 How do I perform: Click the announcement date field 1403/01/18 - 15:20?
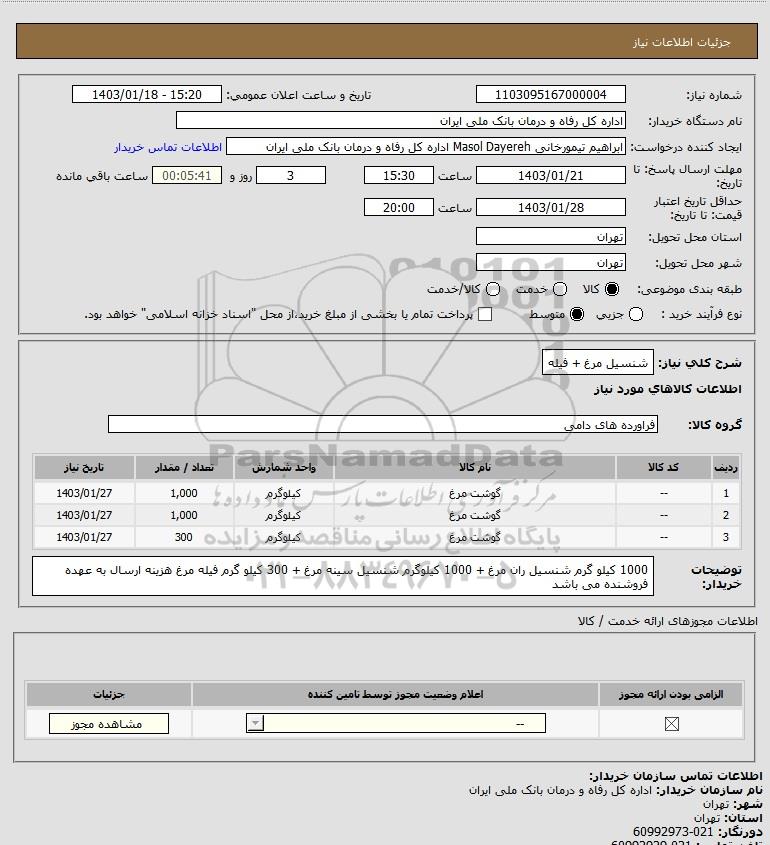pyautogui.click(x=147, y=94)
